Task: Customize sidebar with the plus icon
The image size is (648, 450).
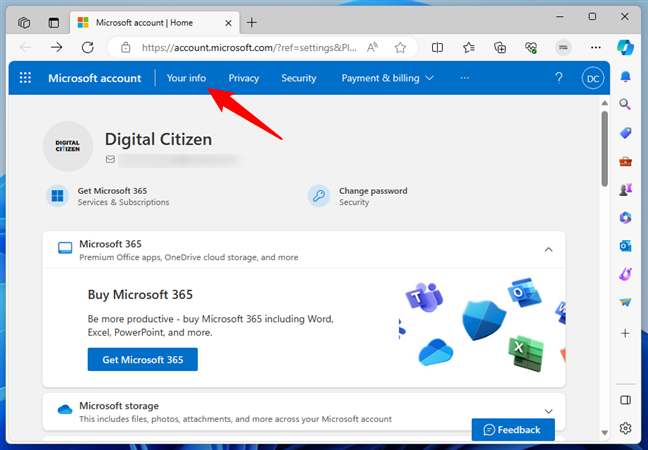Action: (625, 333)
